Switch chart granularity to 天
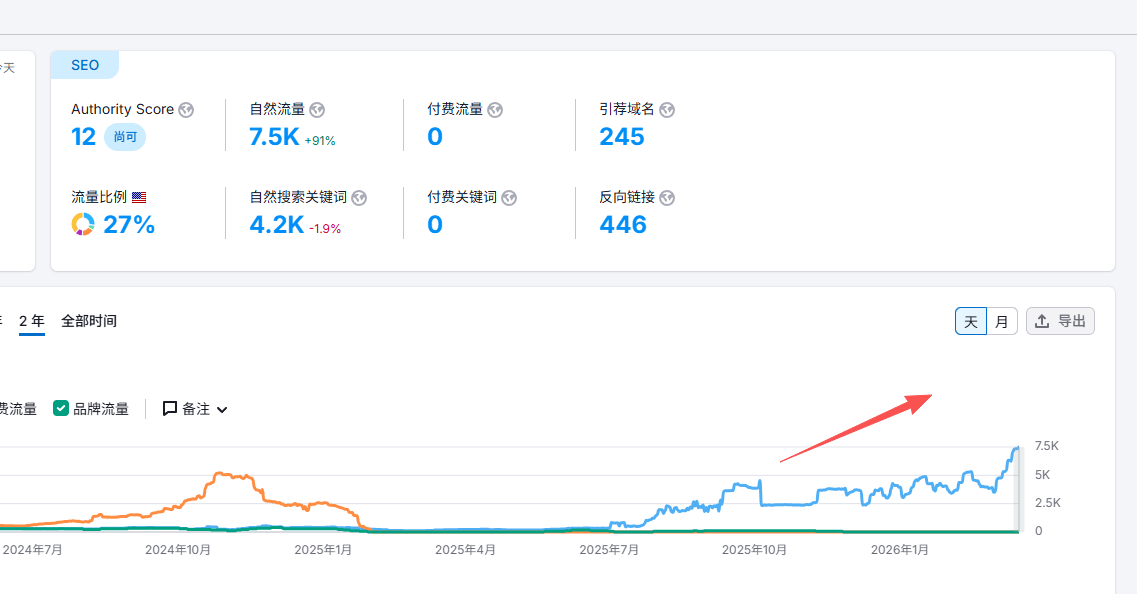Viewport: 1137px width, 594px height. [x=971, y=321]
